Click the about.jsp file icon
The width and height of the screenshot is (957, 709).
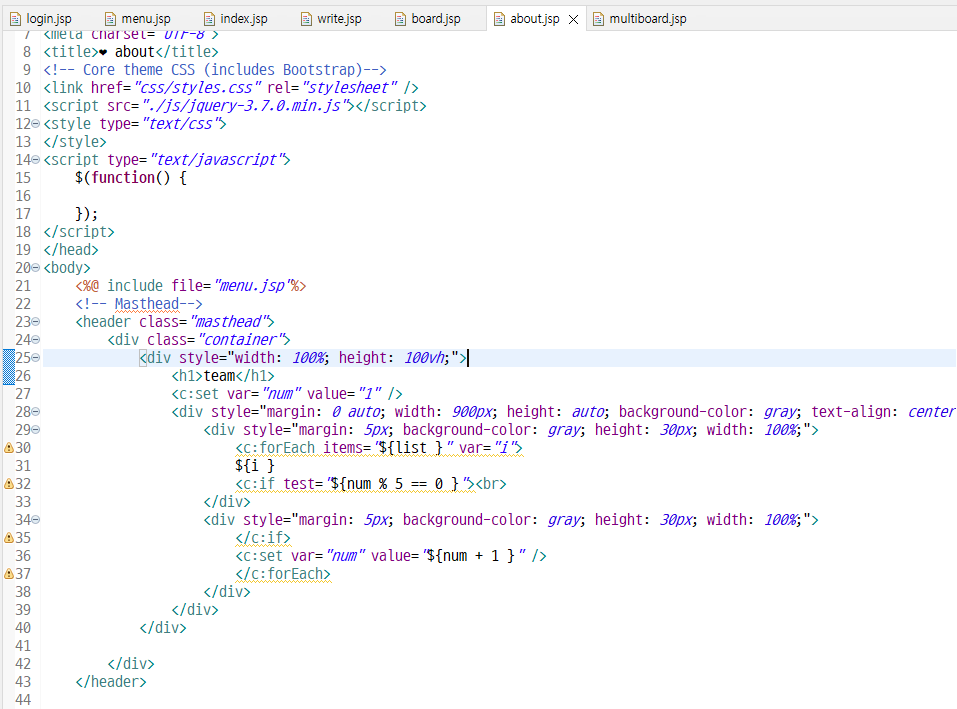[x=499, y=20]
